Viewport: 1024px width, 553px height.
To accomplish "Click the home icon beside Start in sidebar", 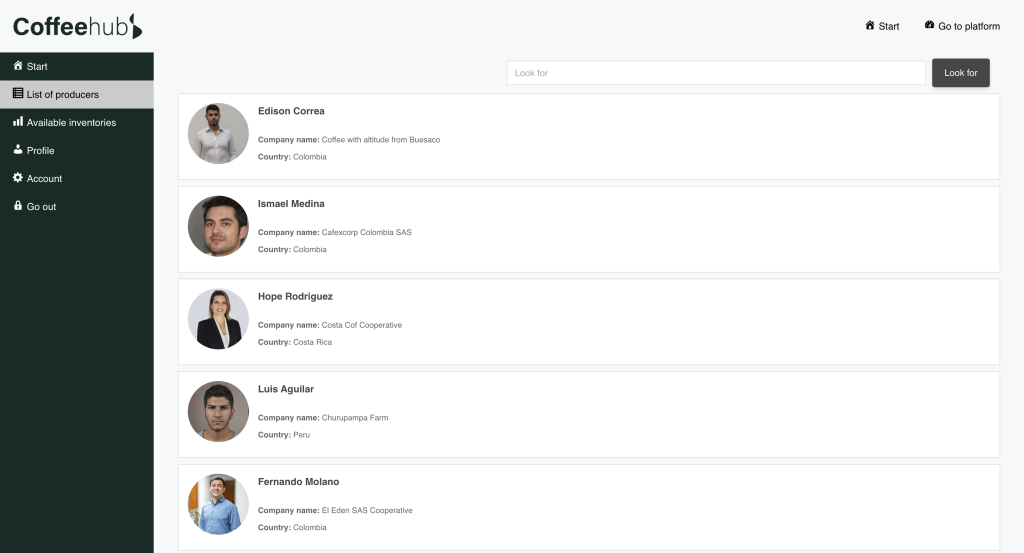I will pyautogui.click(x=18, y=65).
